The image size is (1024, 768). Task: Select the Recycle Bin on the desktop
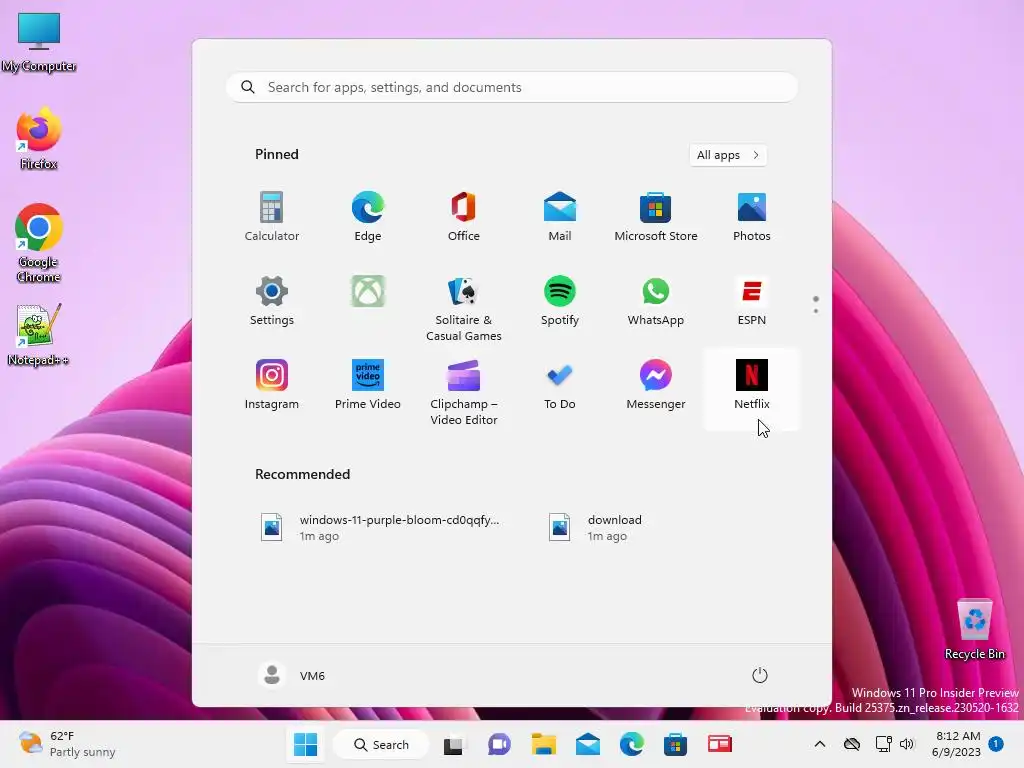point(974,630)
